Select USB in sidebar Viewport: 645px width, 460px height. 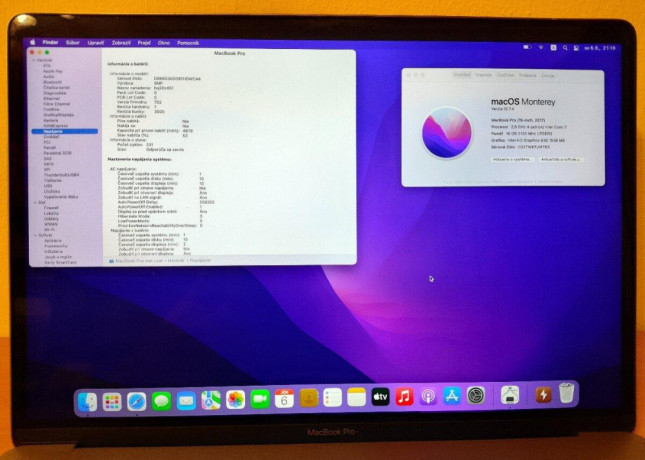tap(48, 186)
